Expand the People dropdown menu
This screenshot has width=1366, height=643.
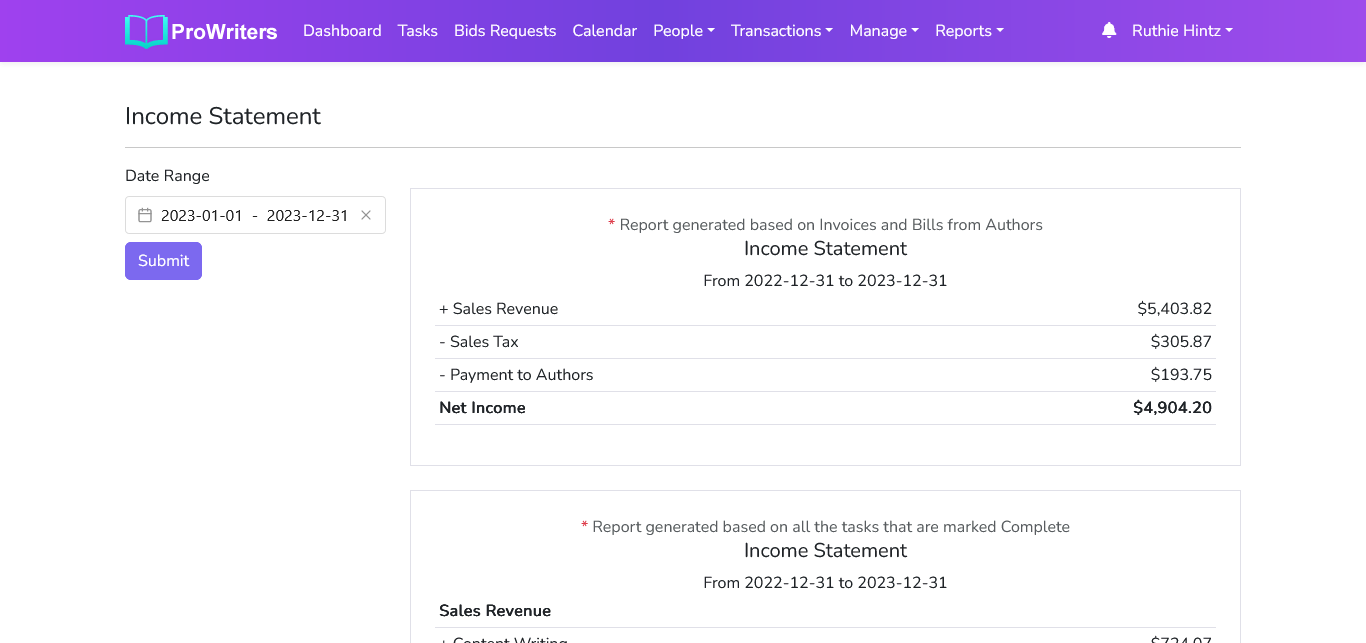[683, 31]
